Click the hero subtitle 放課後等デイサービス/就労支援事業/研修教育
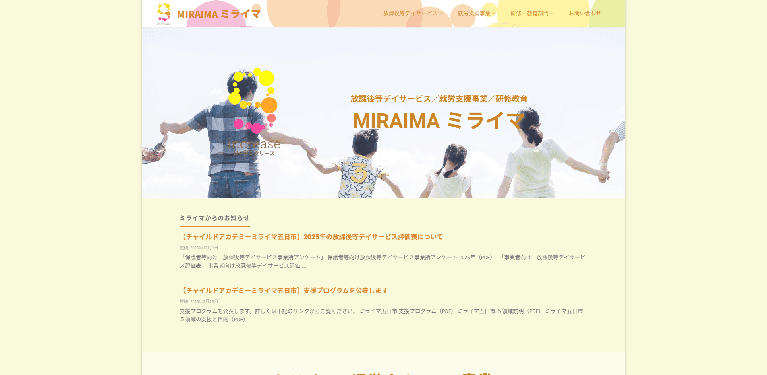 point(439,98)
